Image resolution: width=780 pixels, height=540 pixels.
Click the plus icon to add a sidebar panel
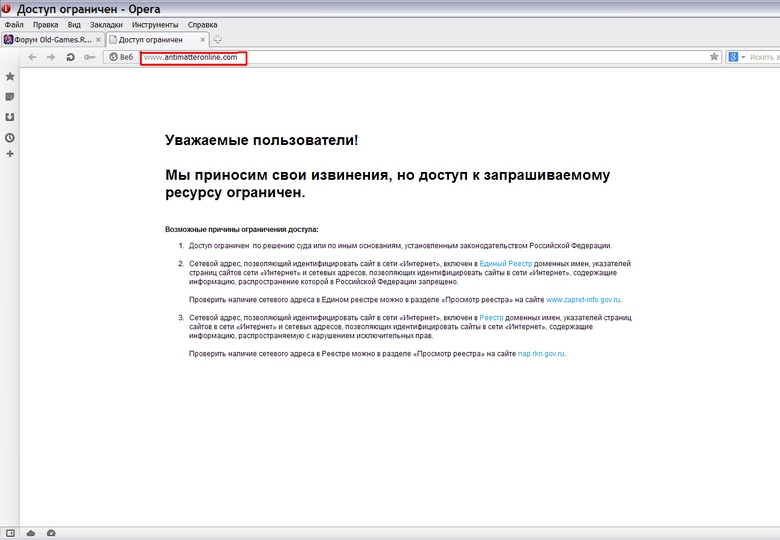[10, 154]
